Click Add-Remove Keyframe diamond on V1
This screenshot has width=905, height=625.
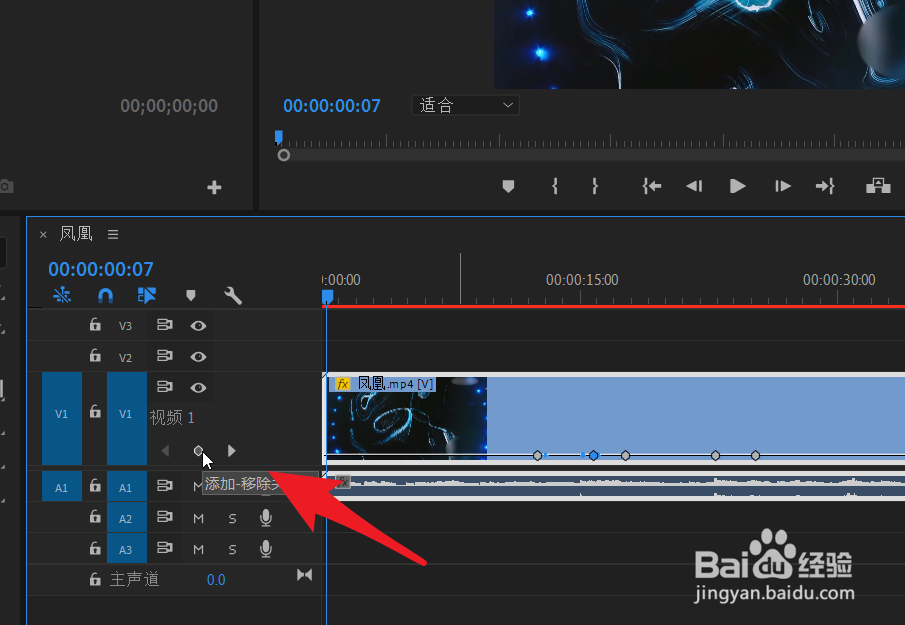(198, 451)
